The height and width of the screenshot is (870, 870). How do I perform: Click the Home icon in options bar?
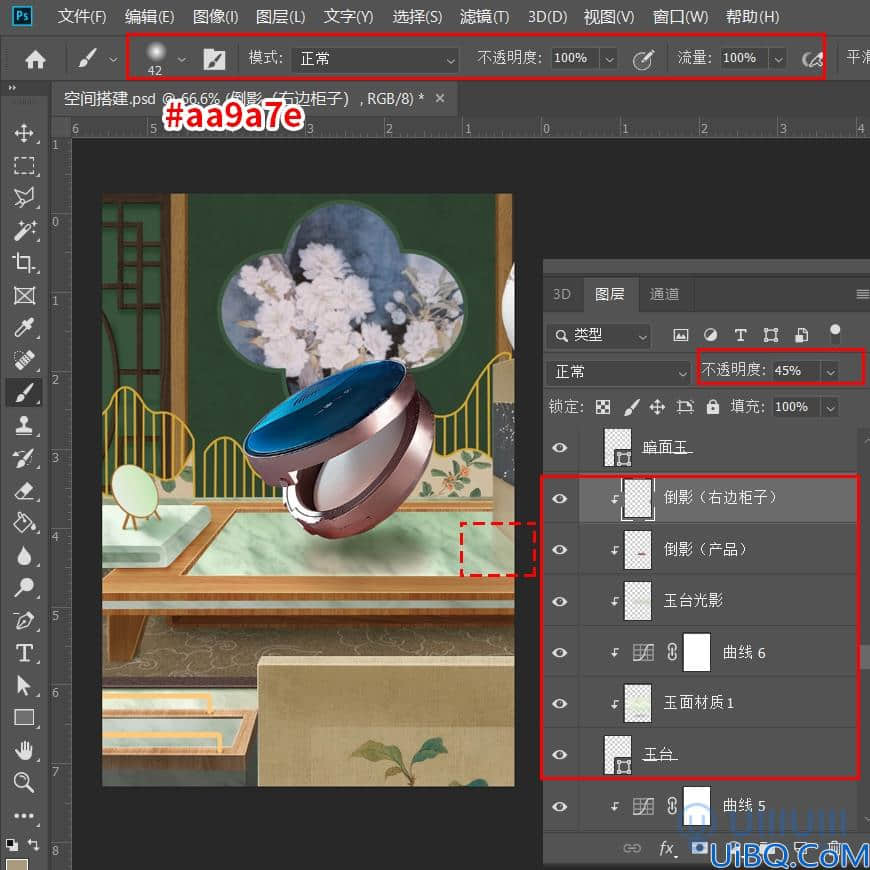35,59
